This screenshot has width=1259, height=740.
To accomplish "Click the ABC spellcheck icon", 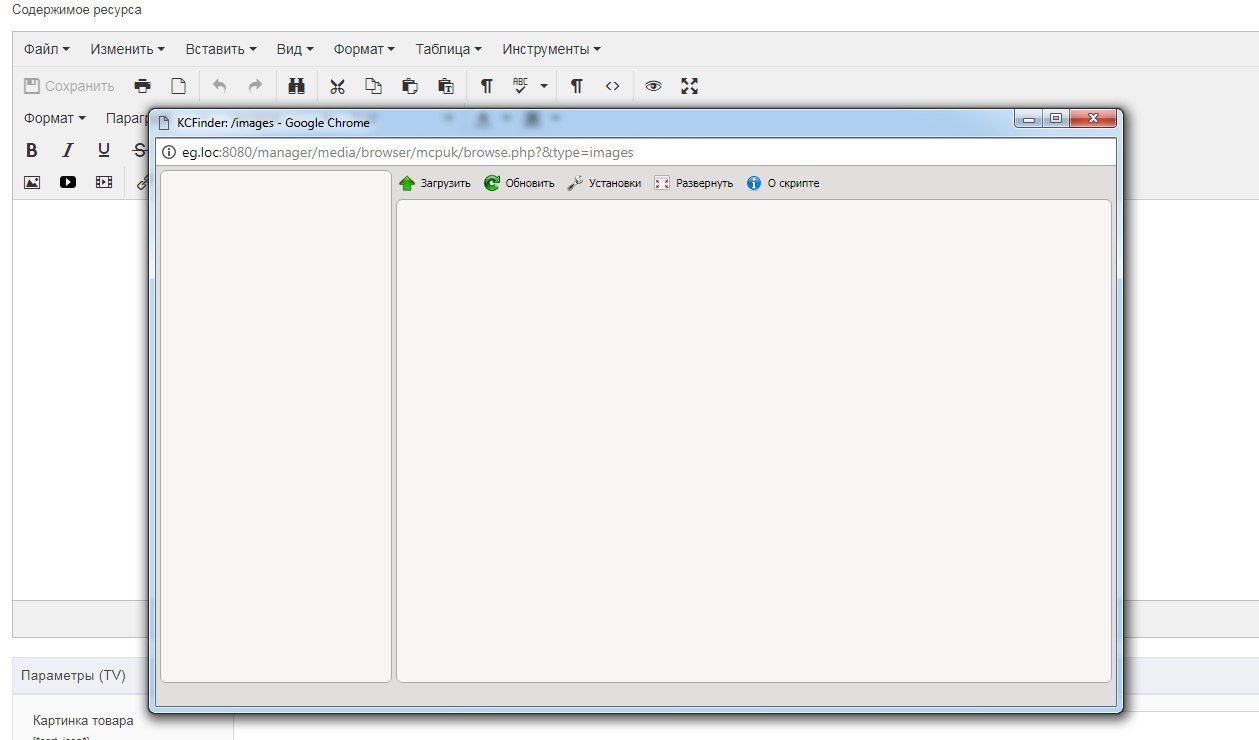I will point(520,86).
